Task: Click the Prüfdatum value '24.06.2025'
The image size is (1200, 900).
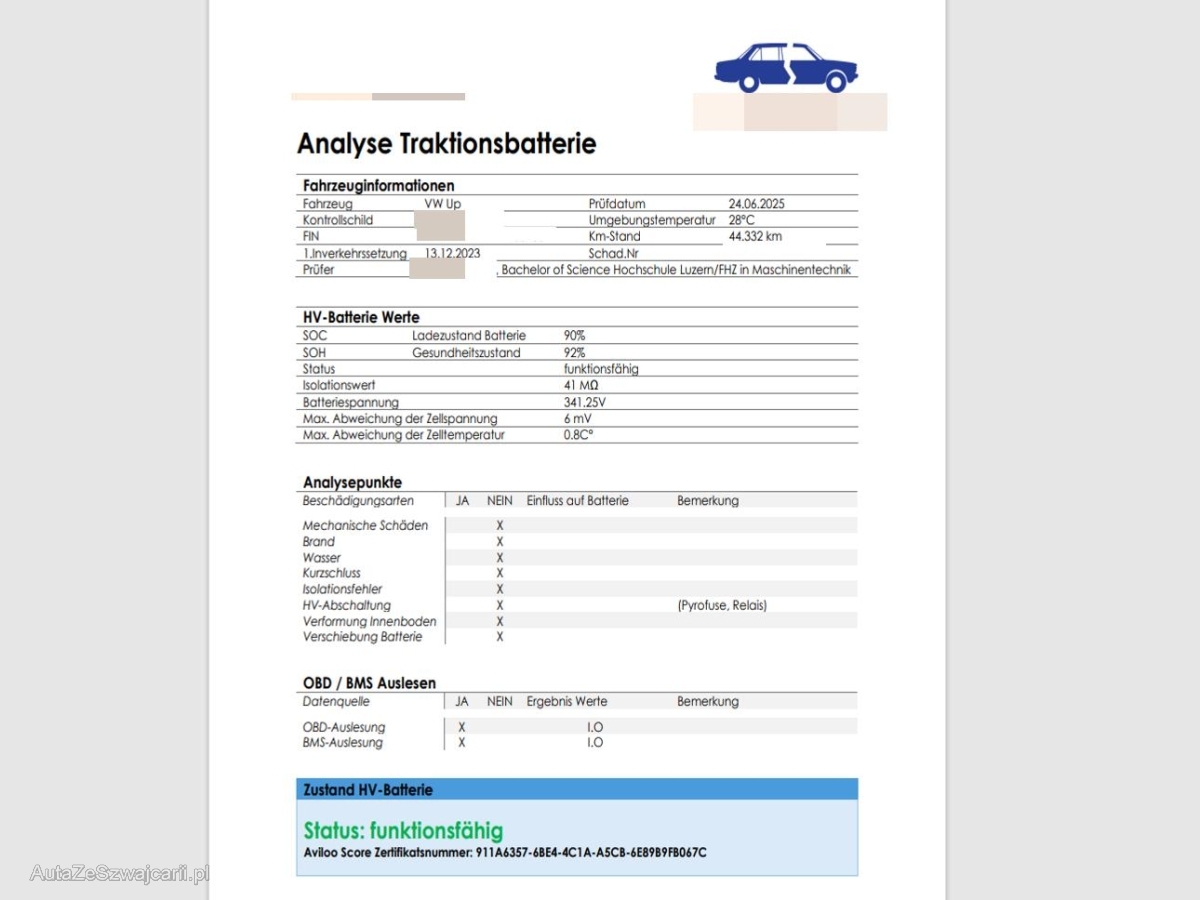Action: click(757, 204)
